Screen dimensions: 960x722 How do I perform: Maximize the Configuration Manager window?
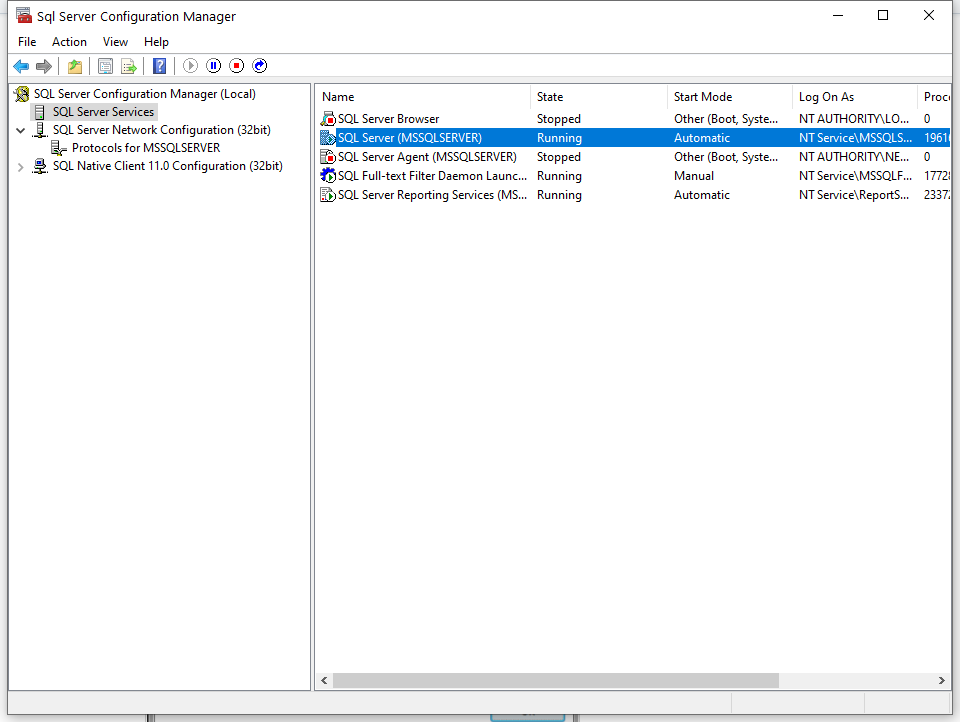[x=883, y=15]
